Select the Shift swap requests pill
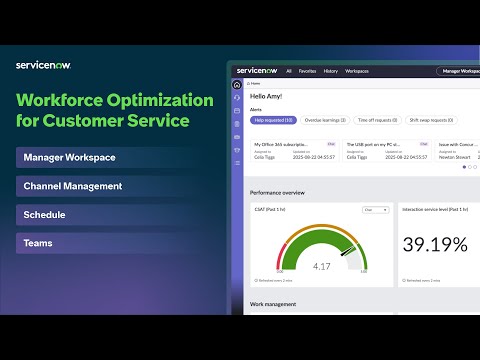This screenshot has width=480, height=360. (x=431, y=120)
